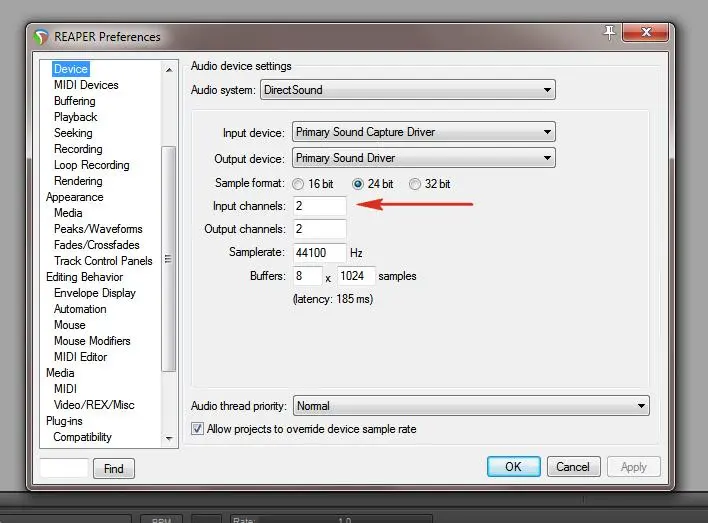Open MIDI page under Media
Screen dimensions: 708x523
click(x=65, y=389)
